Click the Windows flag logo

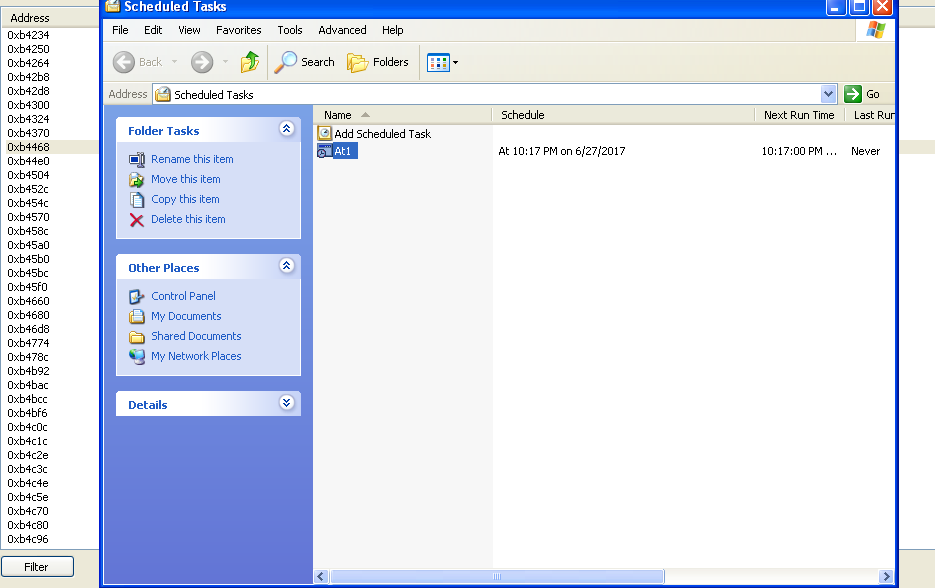pos(876,29)
